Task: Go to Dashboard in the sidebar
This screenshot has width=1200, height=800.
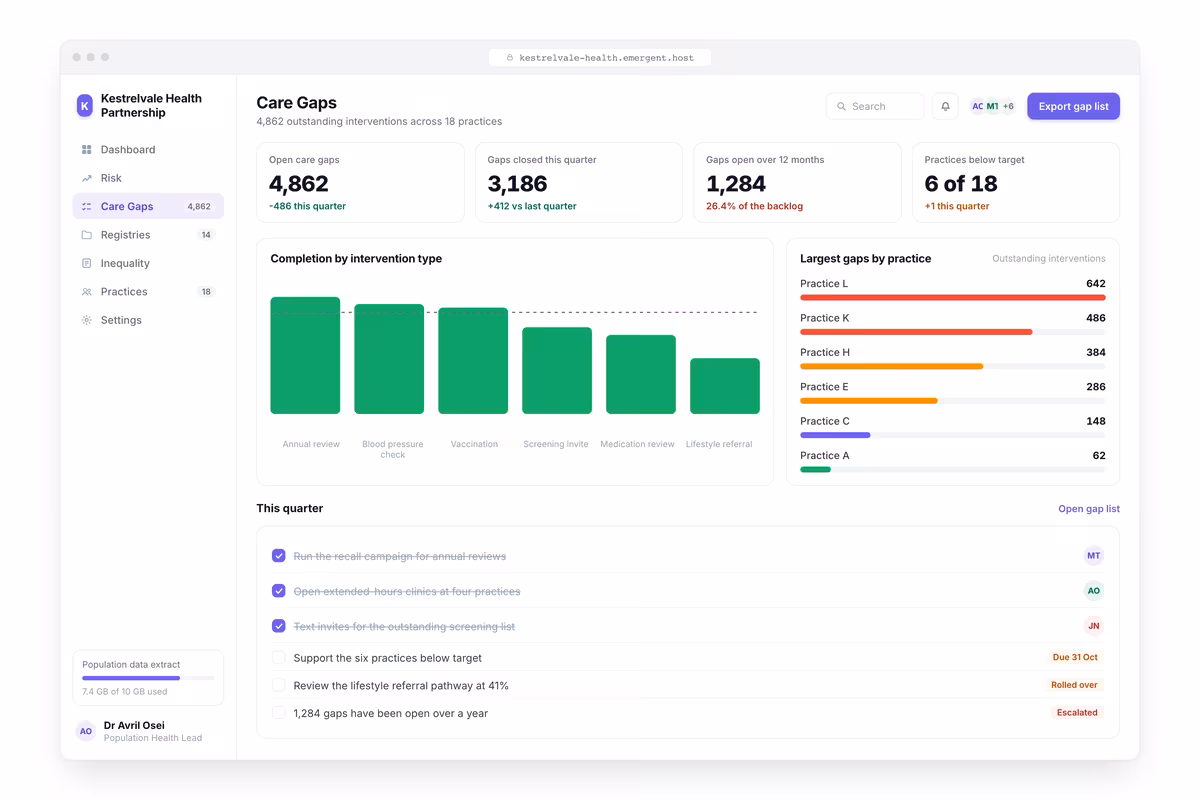Action: click(148, 150)
